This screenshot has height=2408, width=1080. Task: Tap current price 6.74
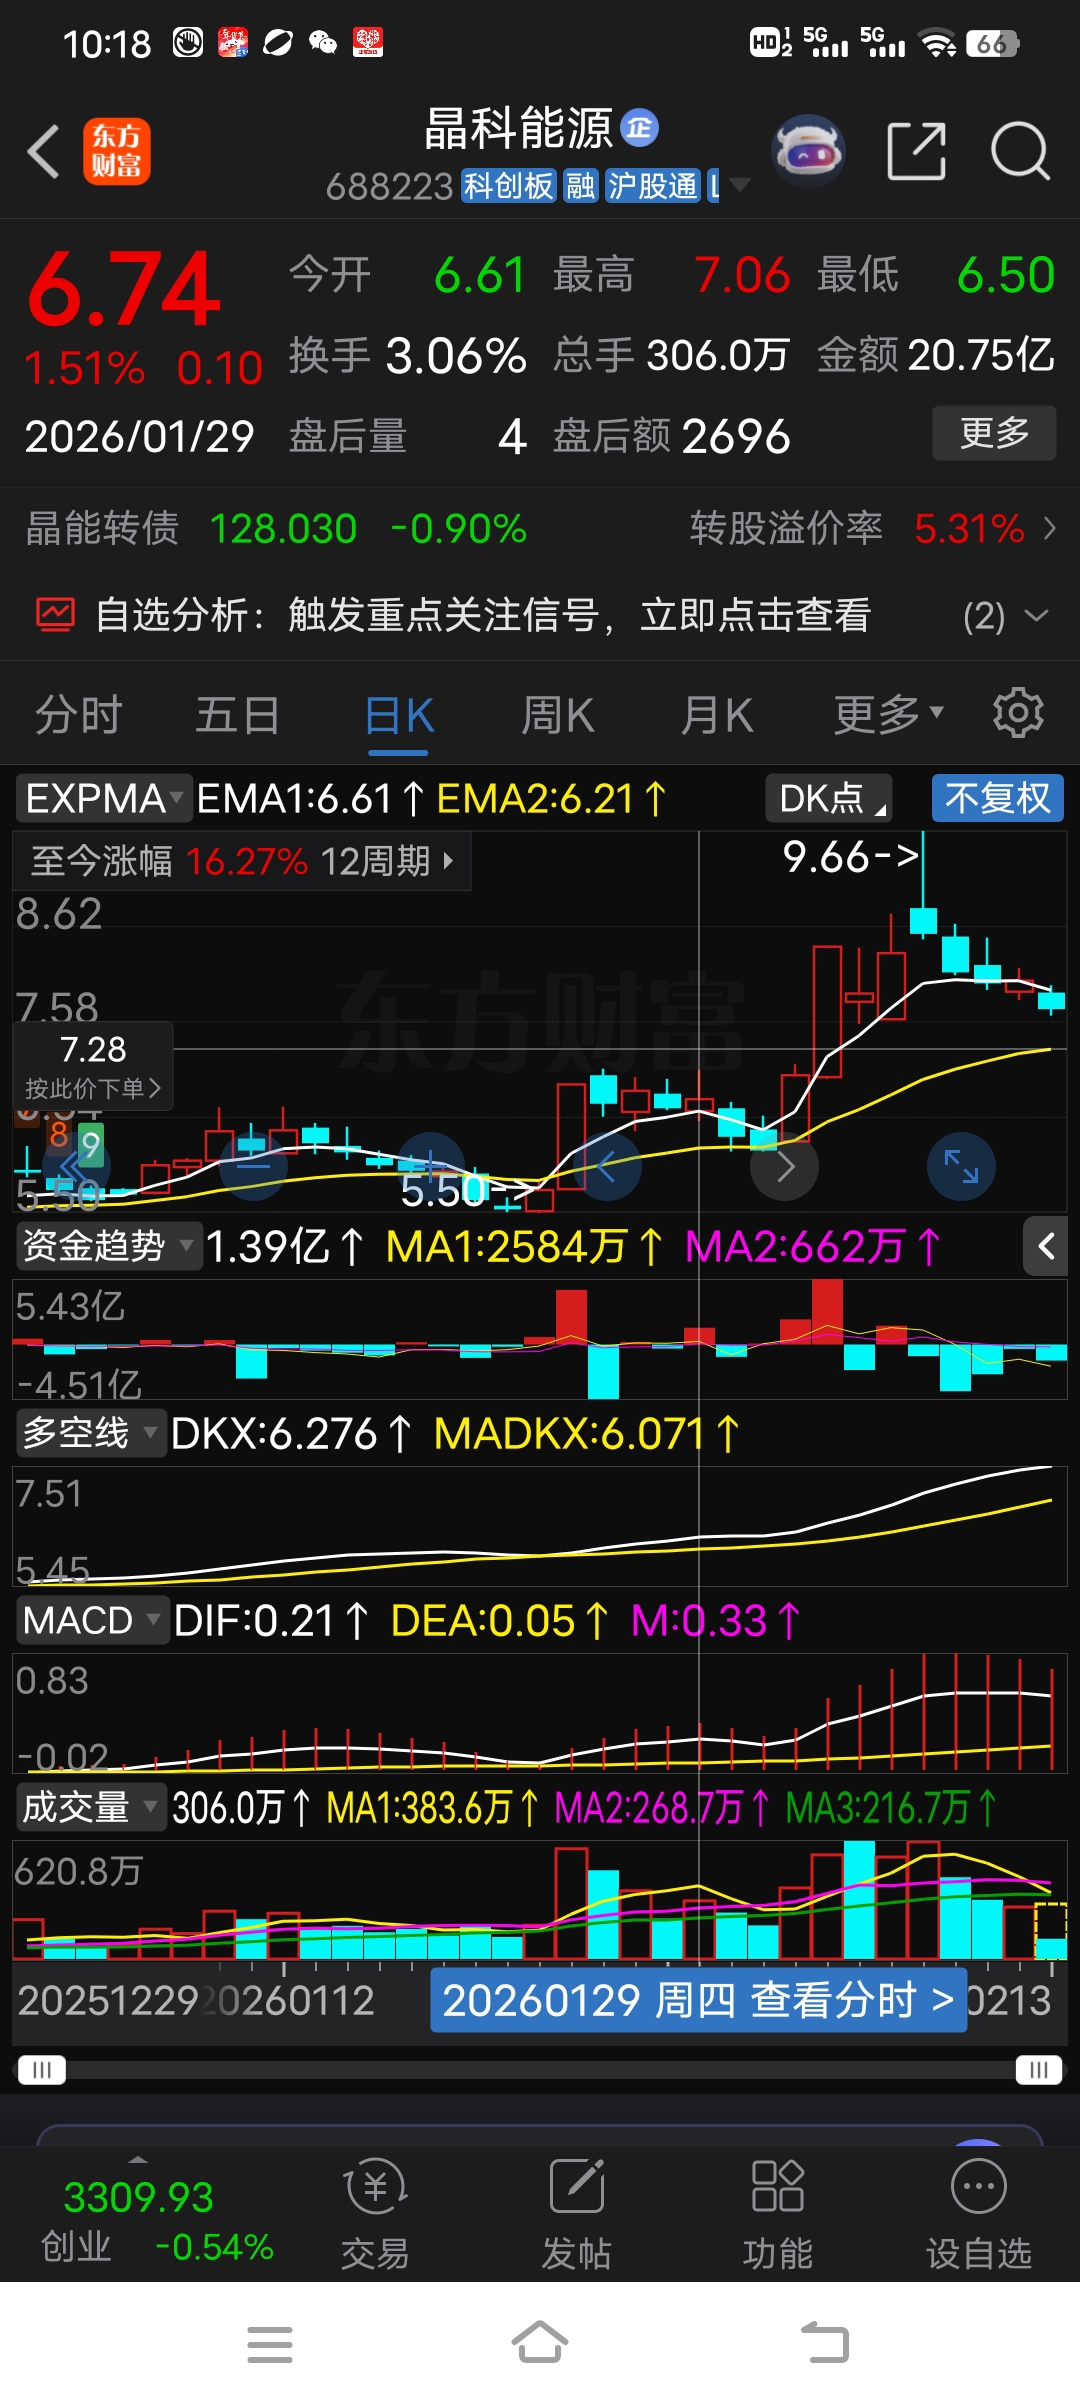124,290
